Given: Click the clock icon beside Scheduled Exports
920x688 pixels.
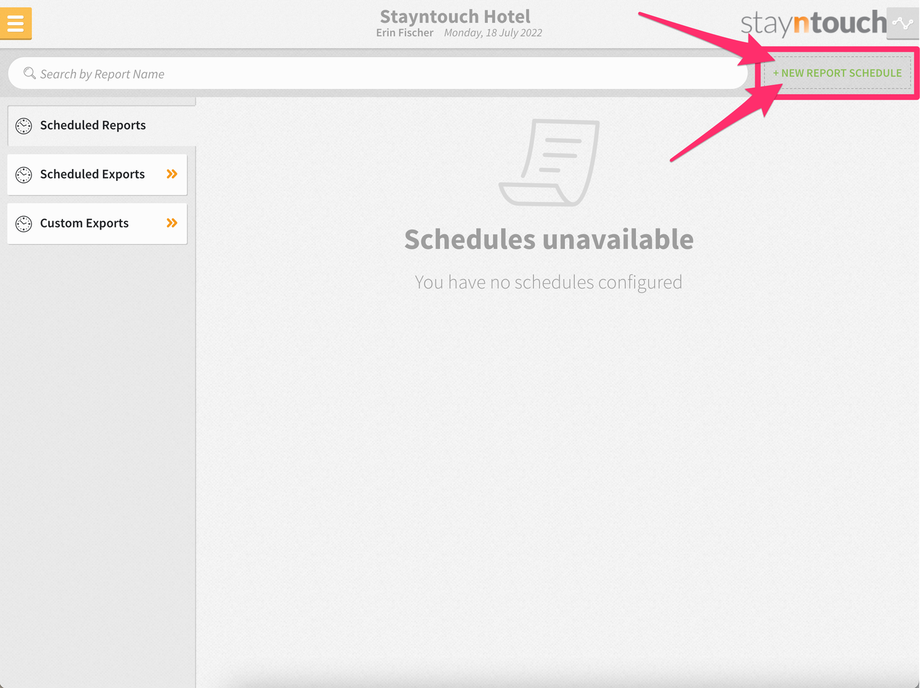Looking at the screenshot, I should pyautogui.click(x=23, y=175).
